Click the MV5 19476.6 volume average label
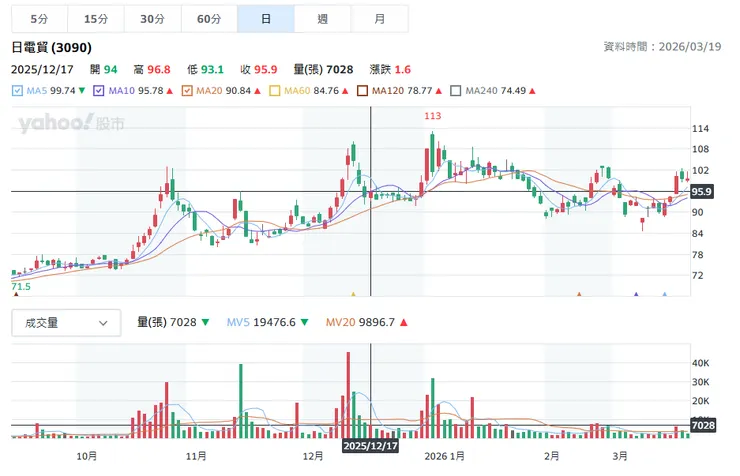740x476 pixels. (261, 322)
